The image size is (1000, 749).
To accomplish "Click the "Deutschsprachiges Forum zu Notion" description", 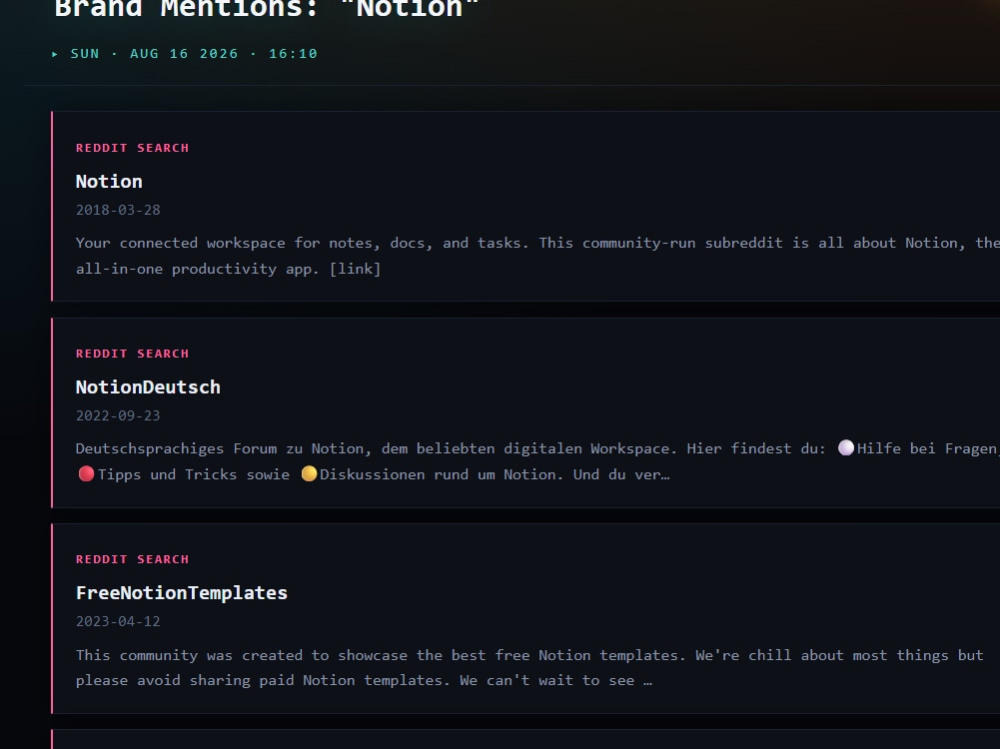I will (x=538, y=461).
